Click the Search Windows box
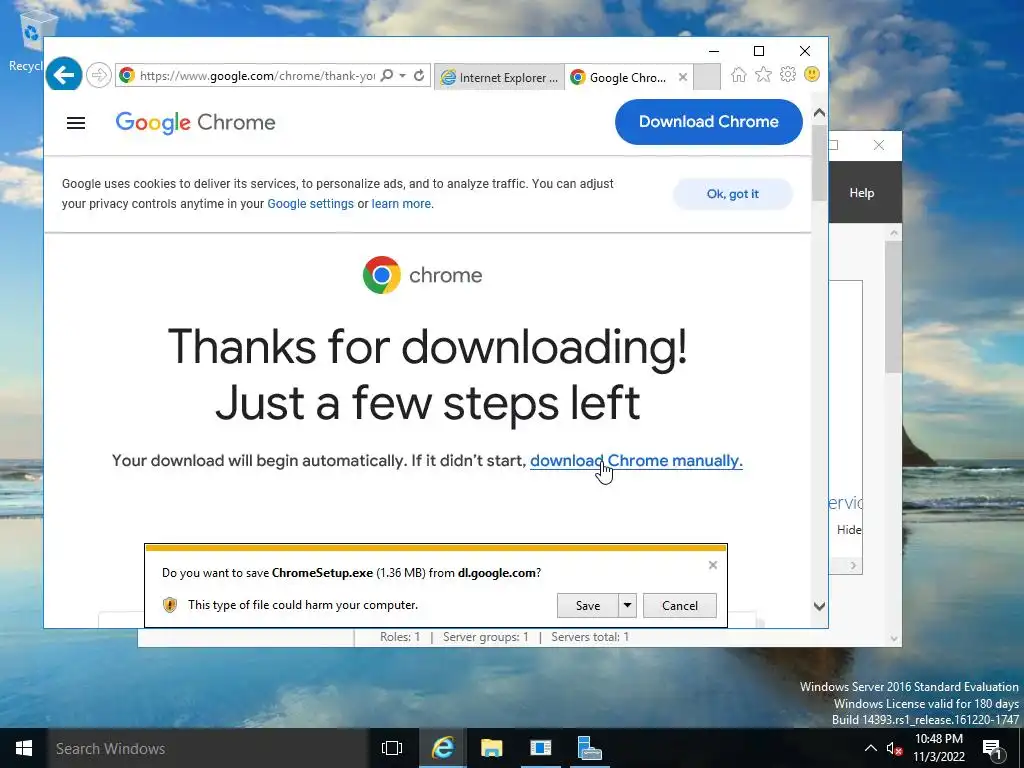Image resolution: width=1024 pixels, height=768 pixels. (x=208, y=748)
